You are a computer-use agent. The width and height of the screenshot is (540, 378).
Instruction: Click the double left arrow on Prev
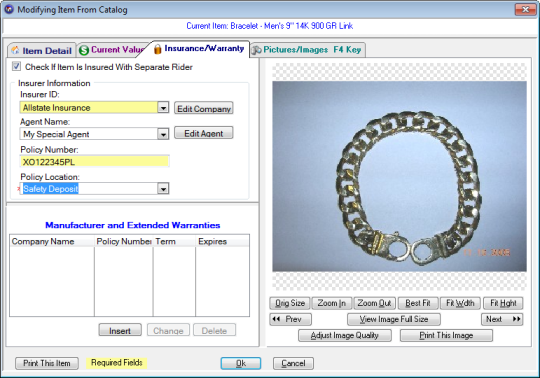276,319
